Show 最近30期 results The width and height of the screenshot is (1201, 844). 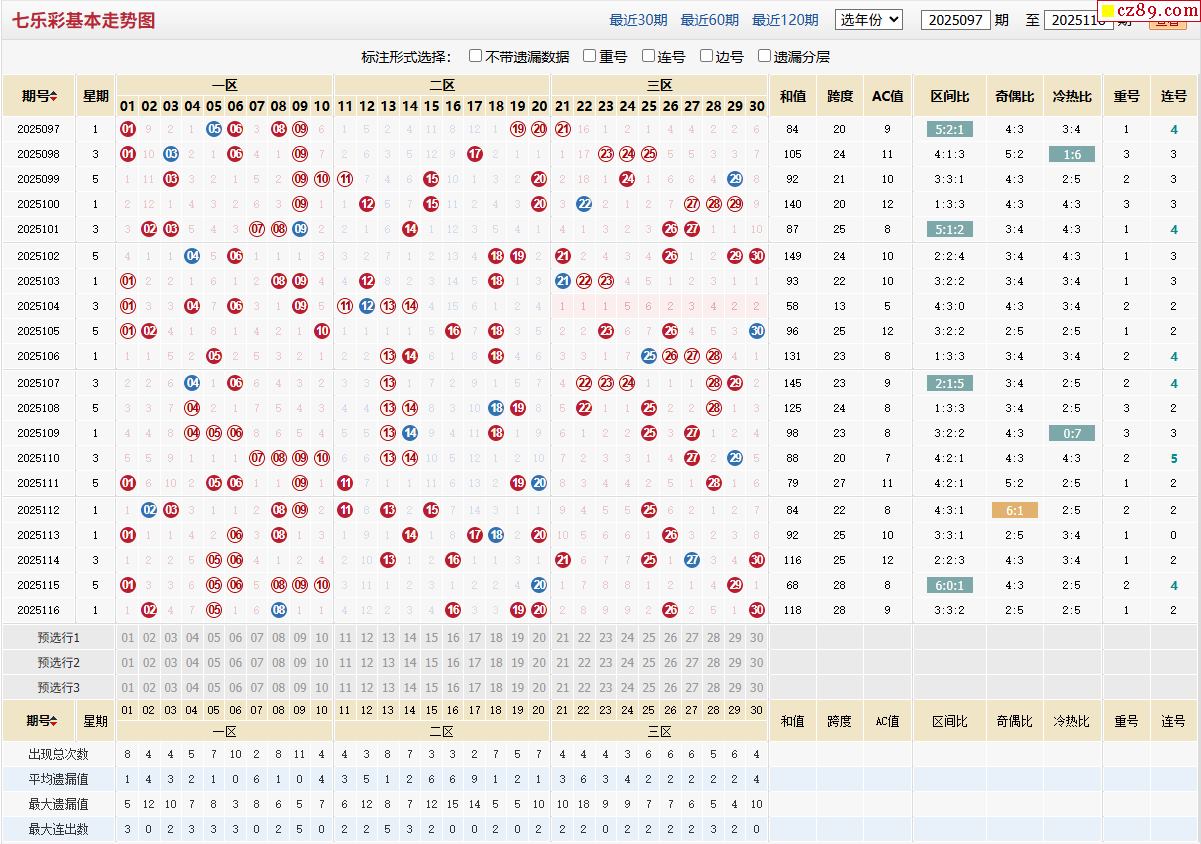(638, 20)
